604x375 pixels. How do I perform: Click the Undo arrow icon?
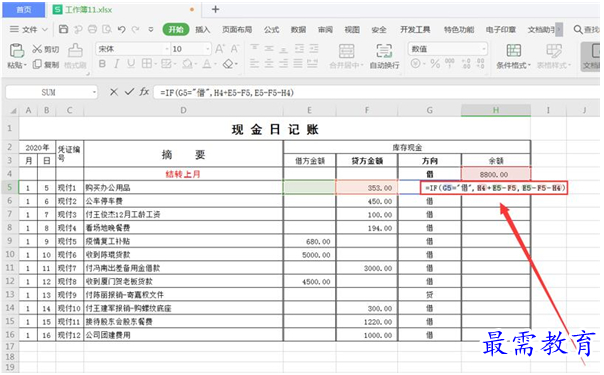(122, 29)
